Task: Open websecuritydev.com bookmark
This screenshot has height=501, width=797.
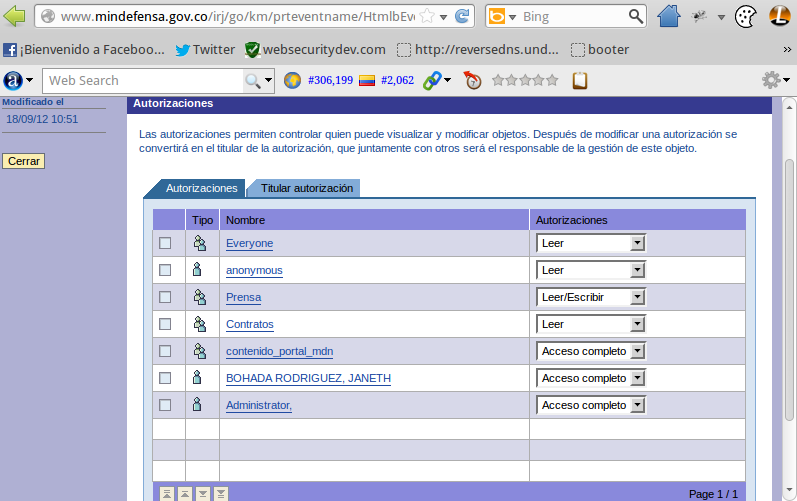Action: (x=315, y=50)
